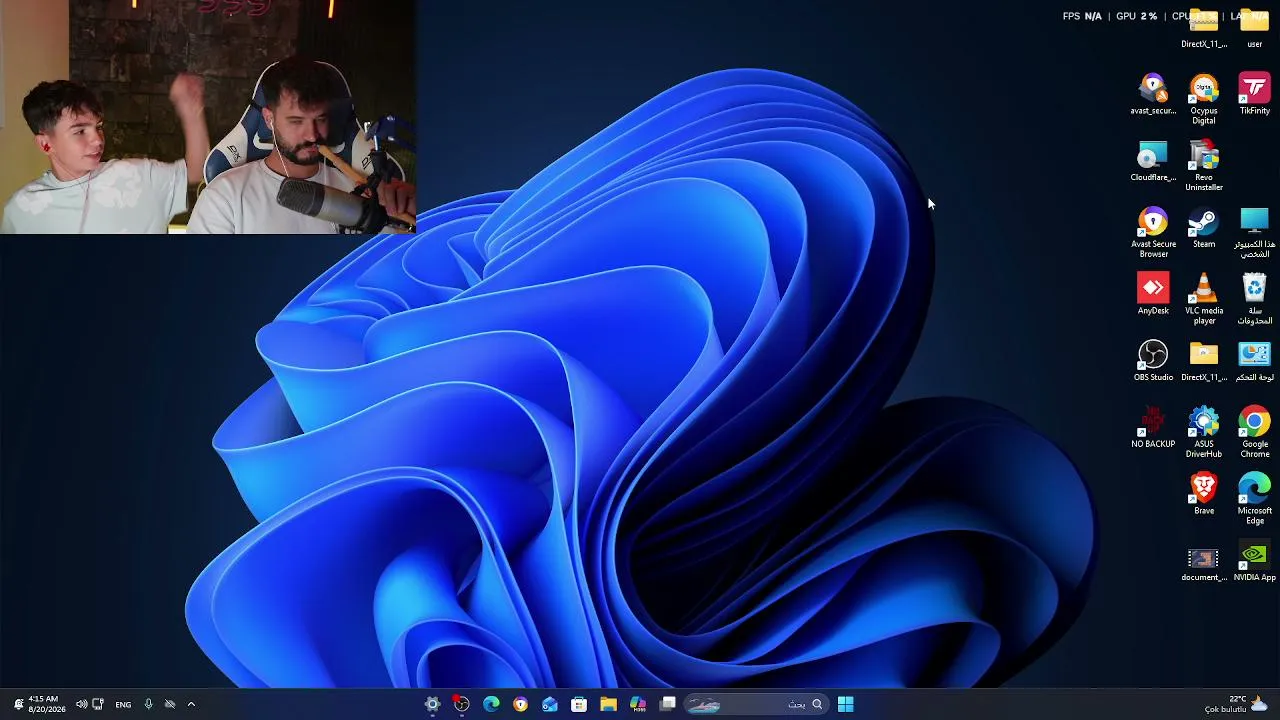Launch the ASUS DriverHub shortcut
The width and height of the screenshot is (1280, 720).
pos(1204,433)
